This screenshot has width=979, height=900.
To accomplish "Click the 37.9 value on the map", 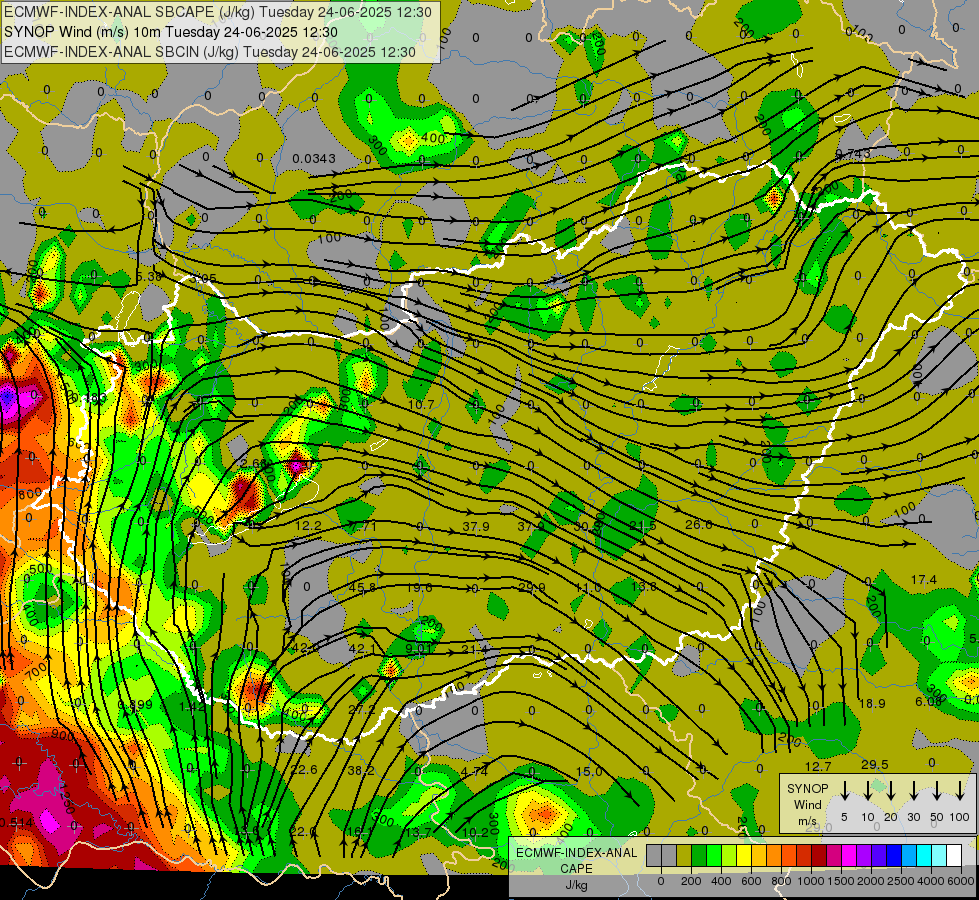I will pos(475,527).
